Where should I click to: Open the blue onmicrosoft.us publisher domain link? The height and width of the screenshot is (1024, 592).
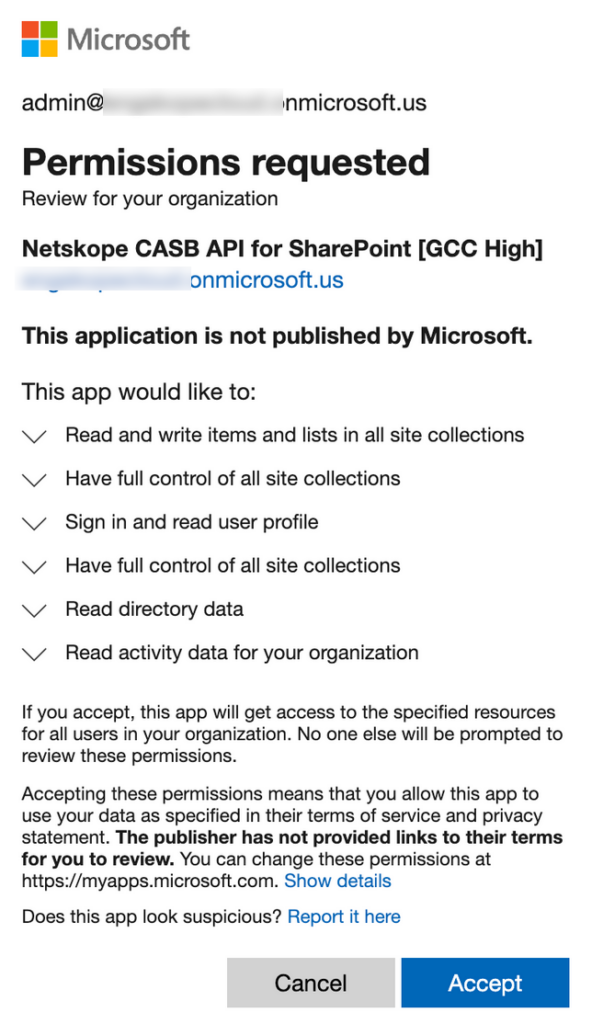tap(182, 280)
